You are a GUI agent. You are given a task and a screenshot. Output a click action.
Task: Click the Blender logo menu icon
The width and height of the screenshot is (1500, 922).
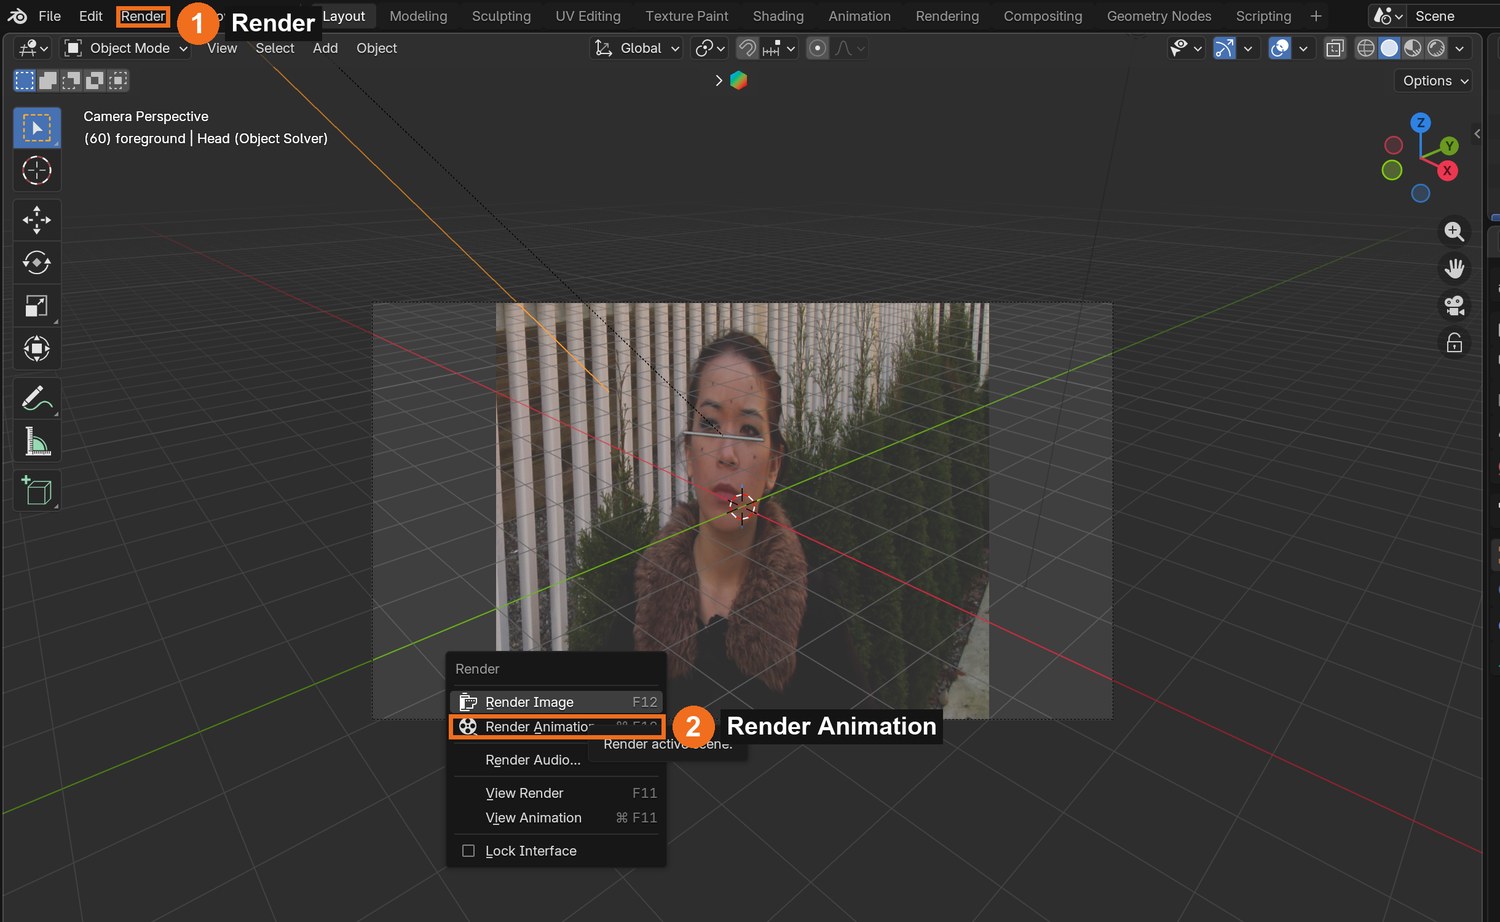tap(17, 16)
